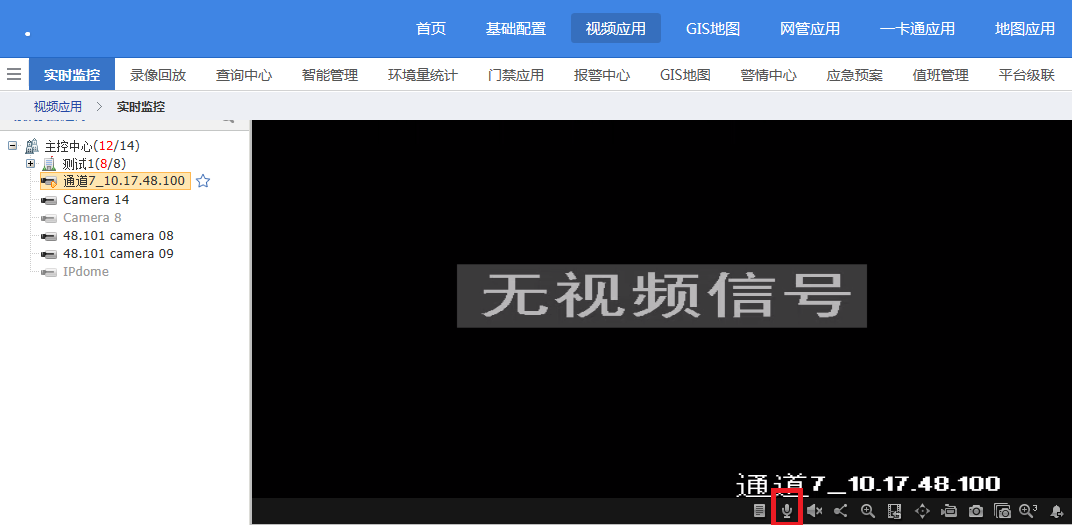
Task: Click 视频应用 breadcrumb link
Action: (x=58, y=106)
